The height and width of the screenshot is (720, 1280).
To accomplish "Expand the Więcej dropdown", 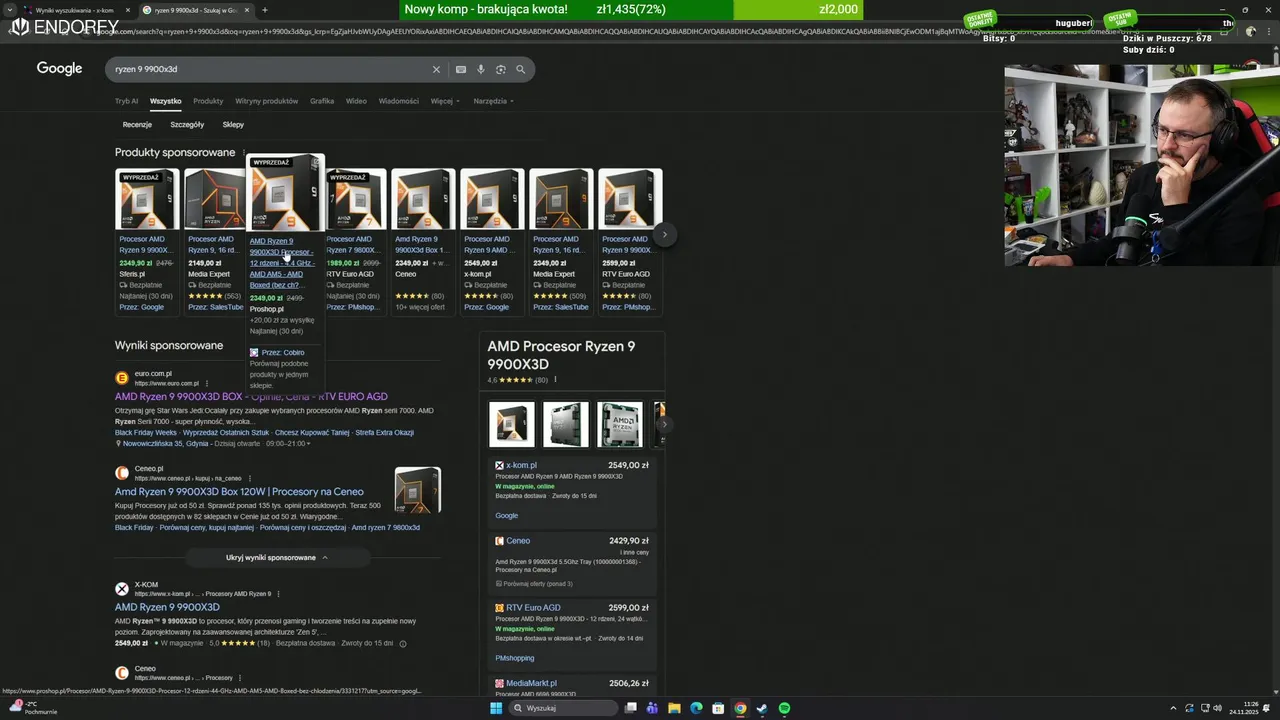I will tap(445, 101).
